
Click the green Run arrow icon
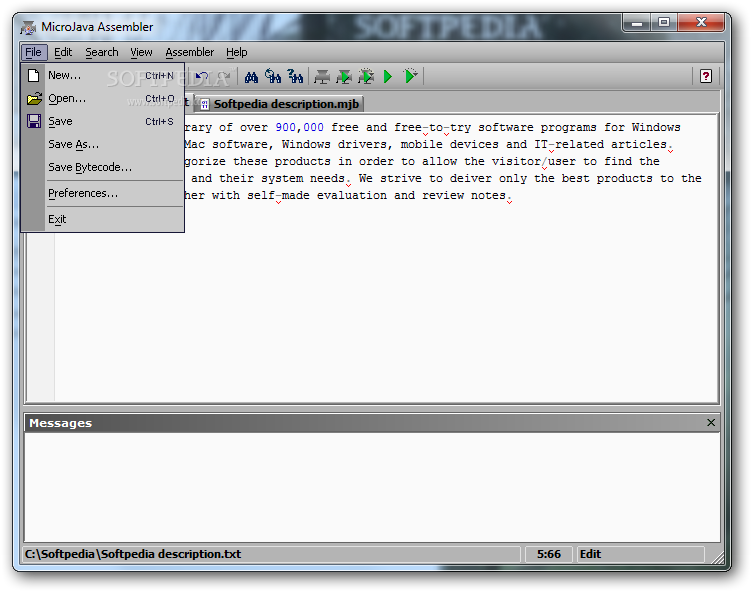388,76
